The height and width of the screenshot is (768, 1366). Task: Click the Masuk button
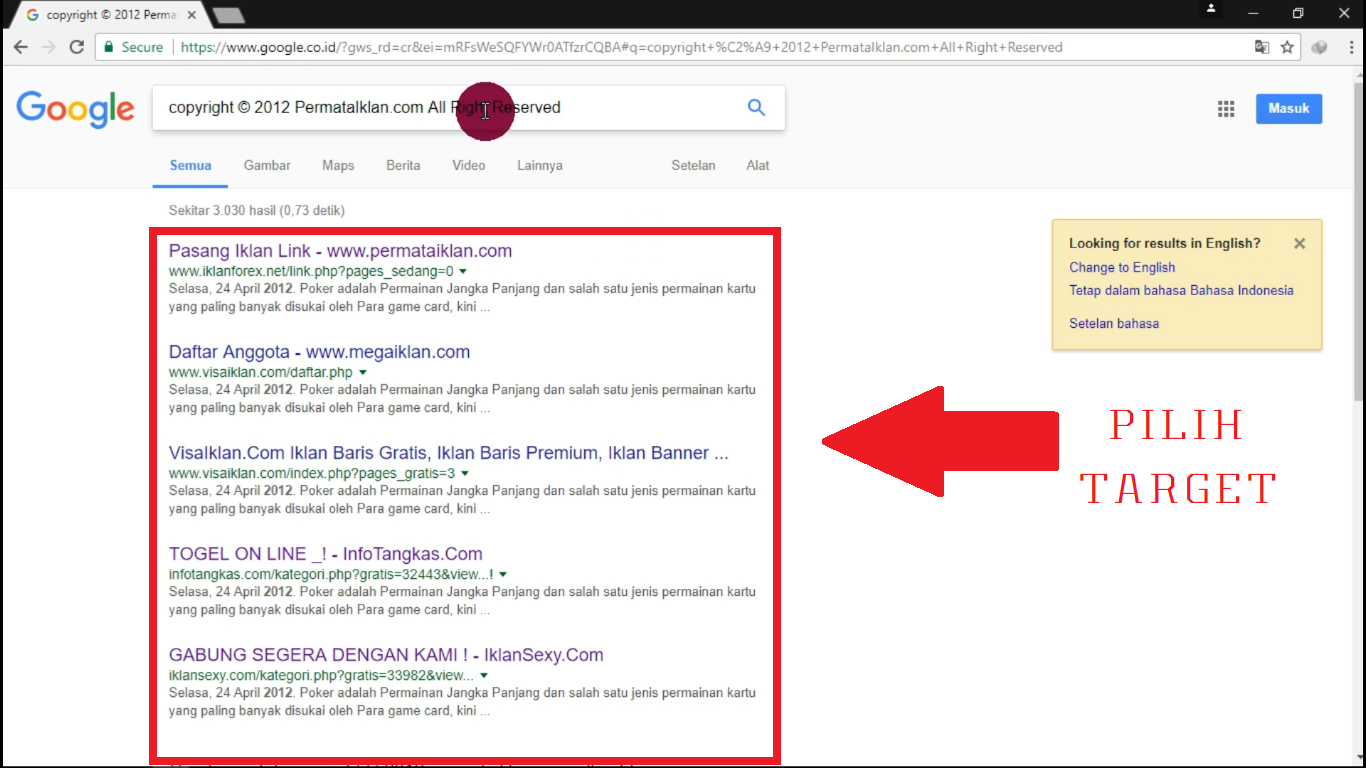pyautogui.click(x=1288, y=108)
